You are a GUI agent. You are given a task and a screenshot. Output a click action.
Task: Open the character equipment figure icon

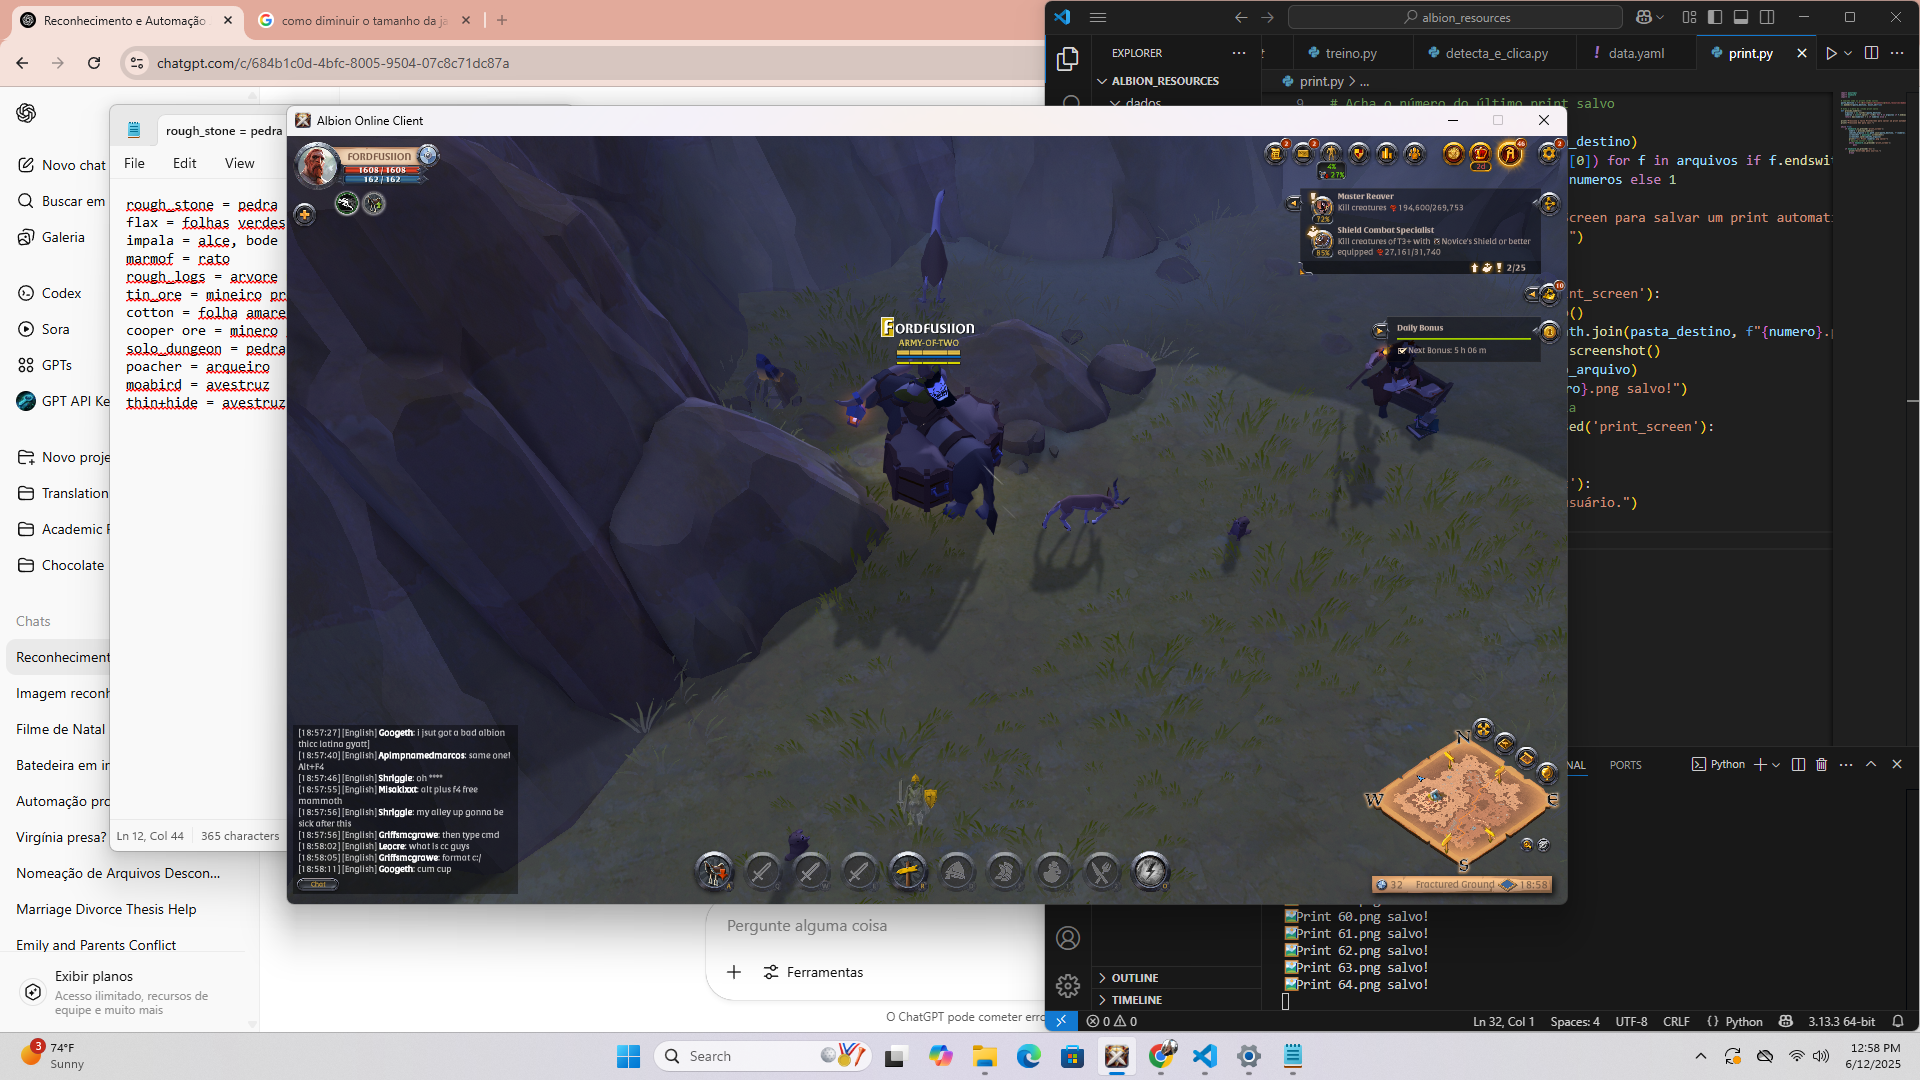pyautogui.click(x=1331, y=153)
